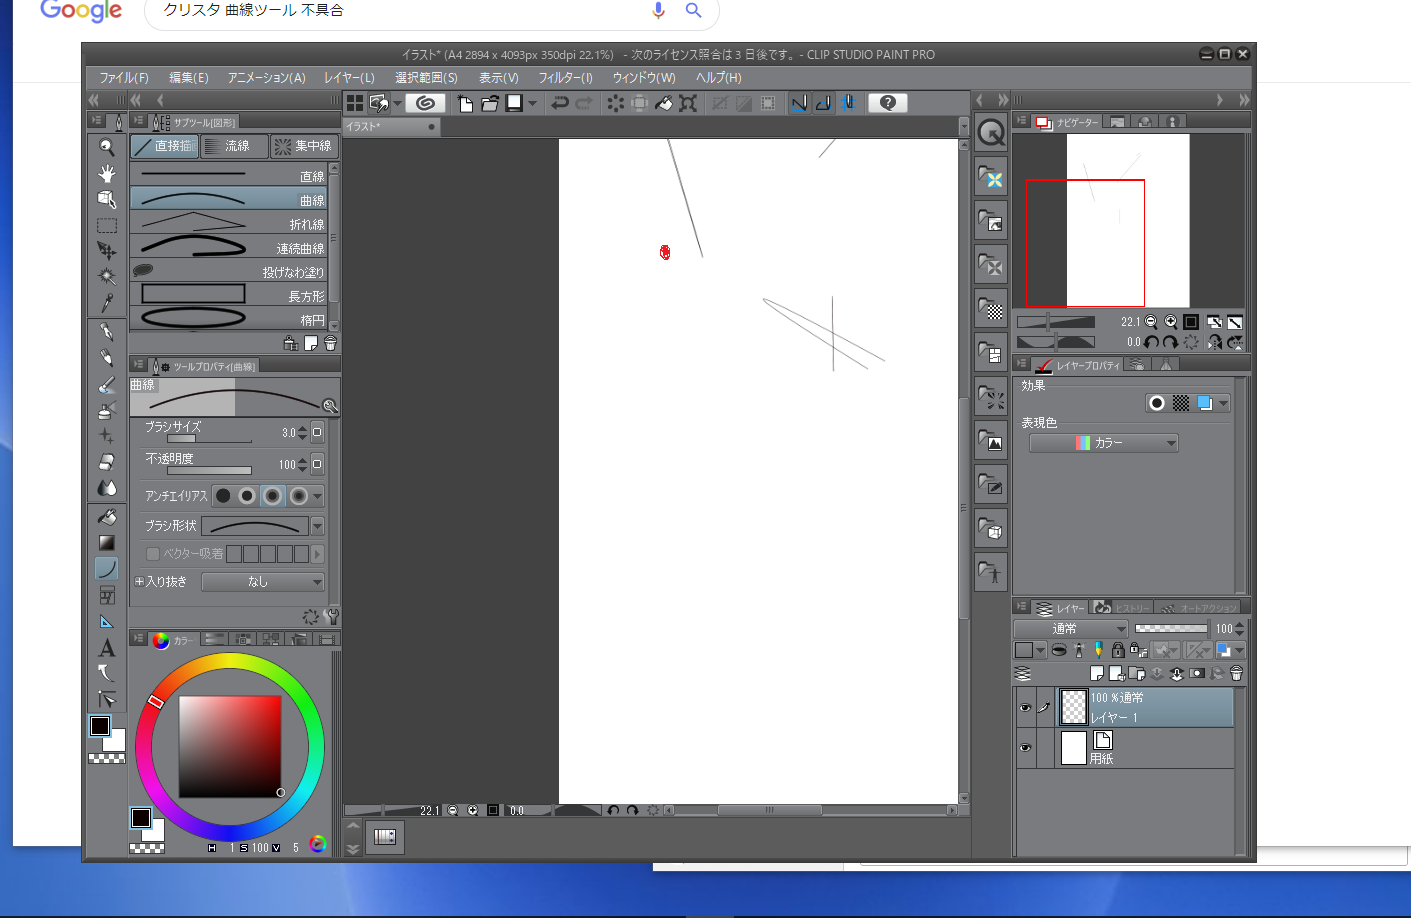Screen dimensions: 1411x918
Task: Open the 入り抜き なし dropdown
Action: pyautogui.click(x=263, y=582)
